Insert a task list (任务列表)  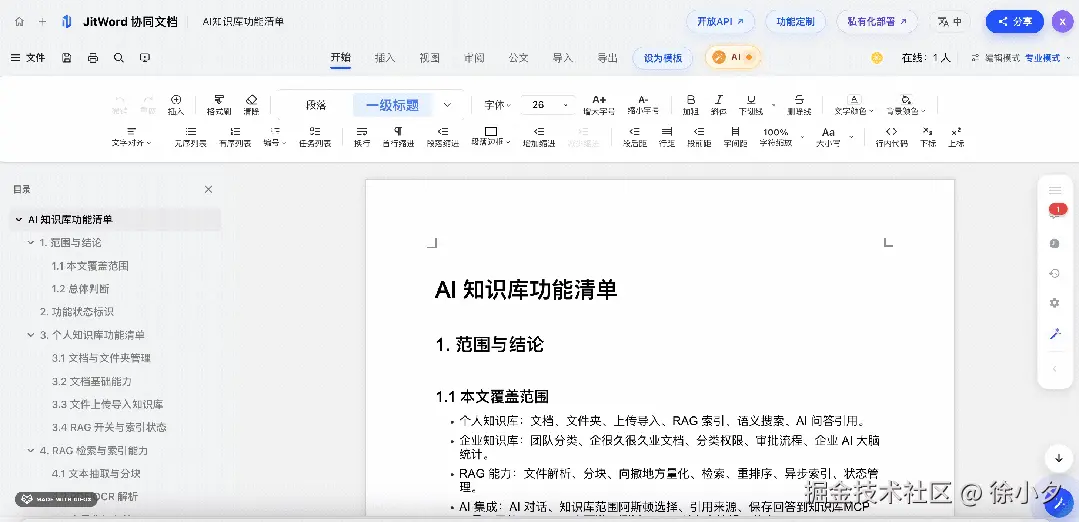pyautogui.click(x=315, y=136)
